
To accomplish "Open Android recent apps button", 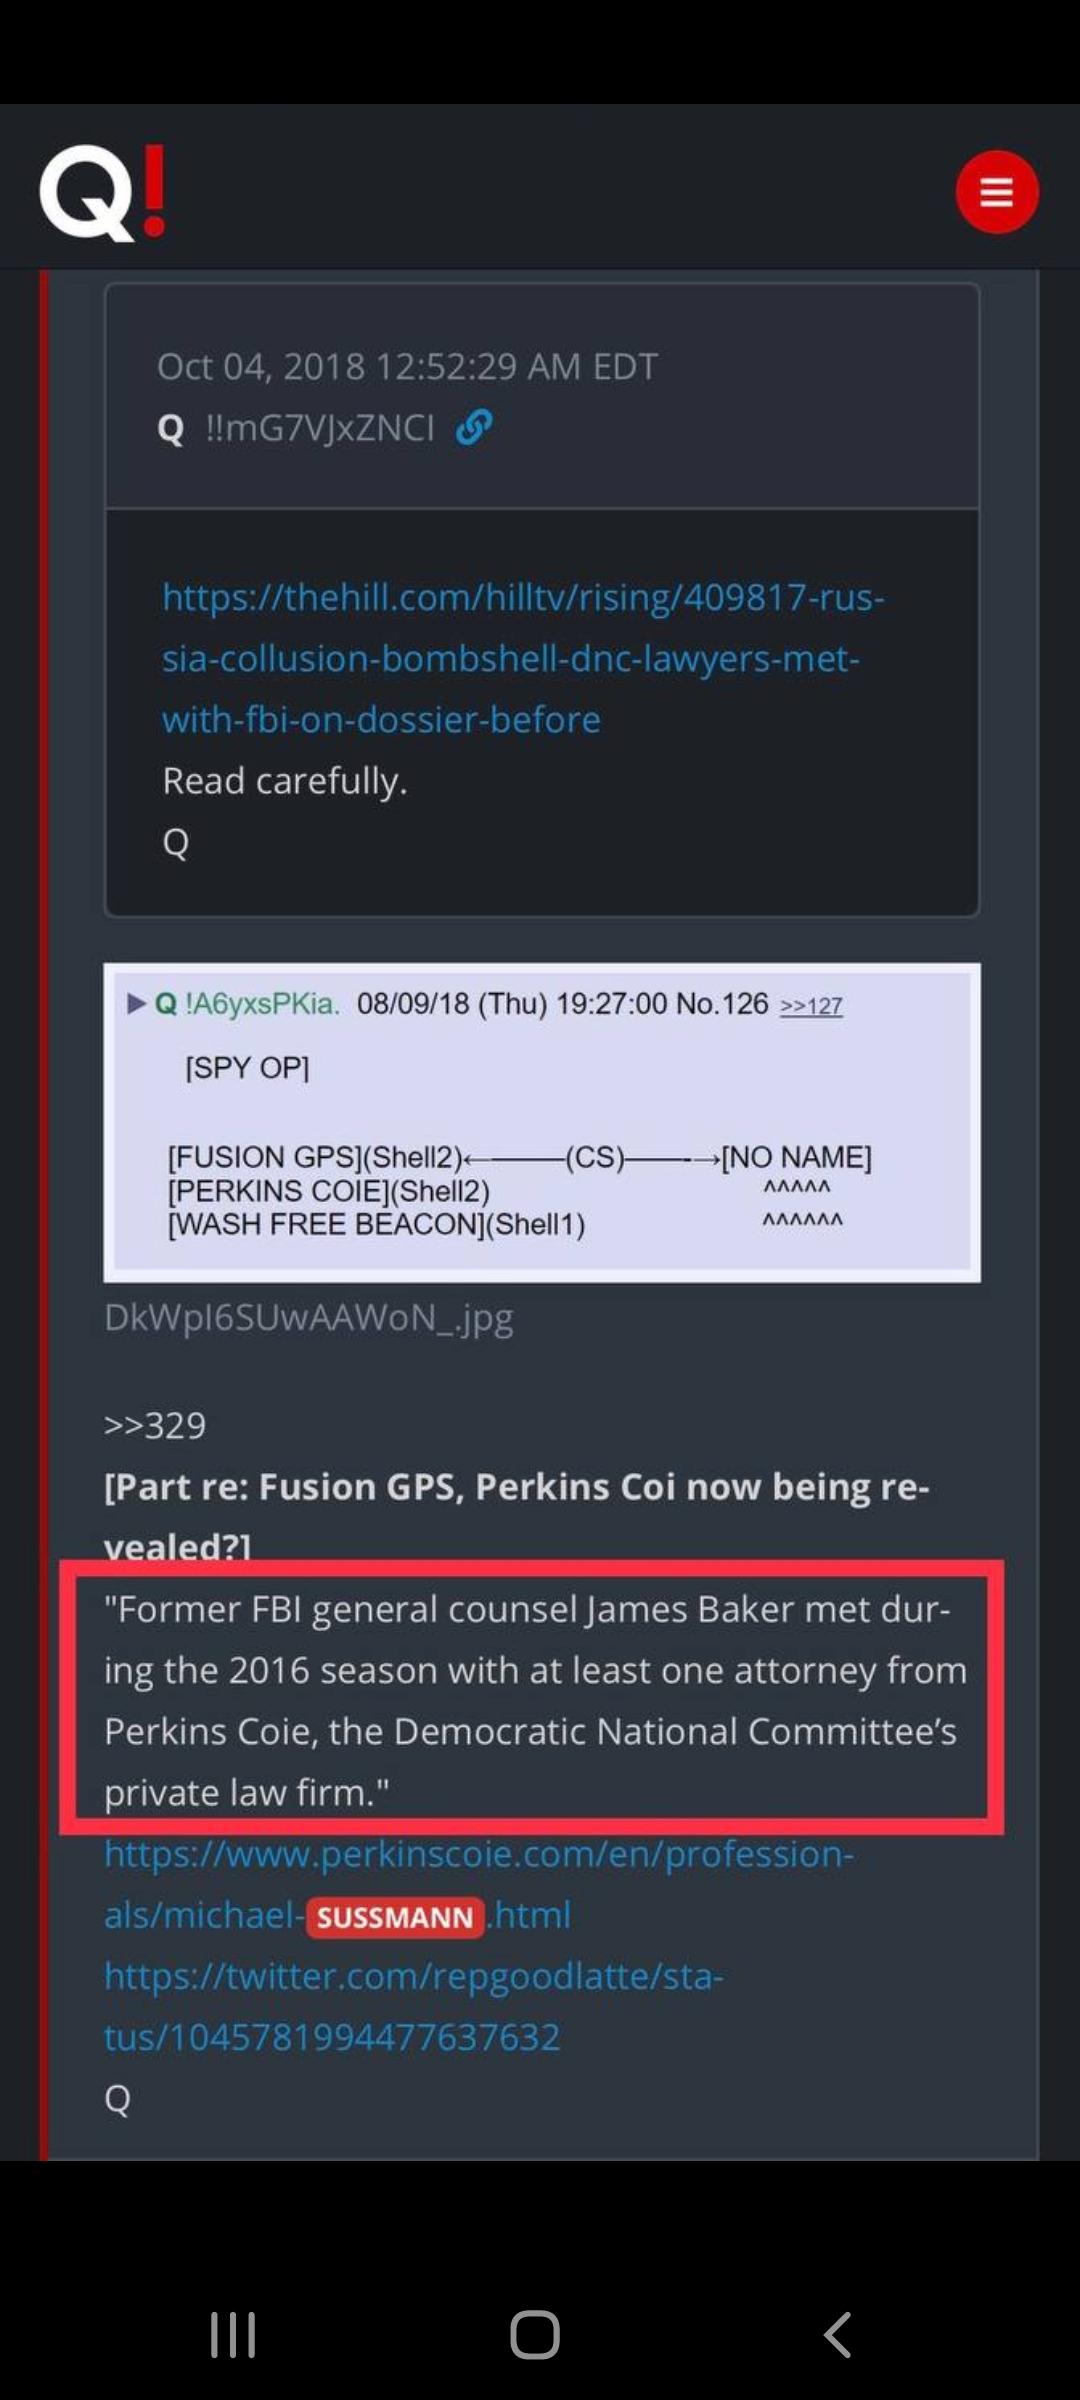I will [x=233, y=2334].
